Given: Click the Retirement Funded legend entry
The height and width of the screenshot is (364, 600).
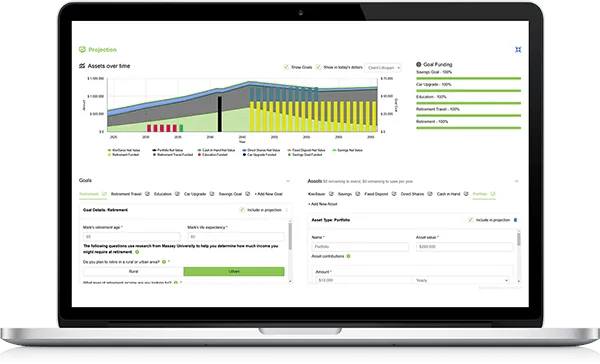Looking at the screenshot, I should pos(123,155).
